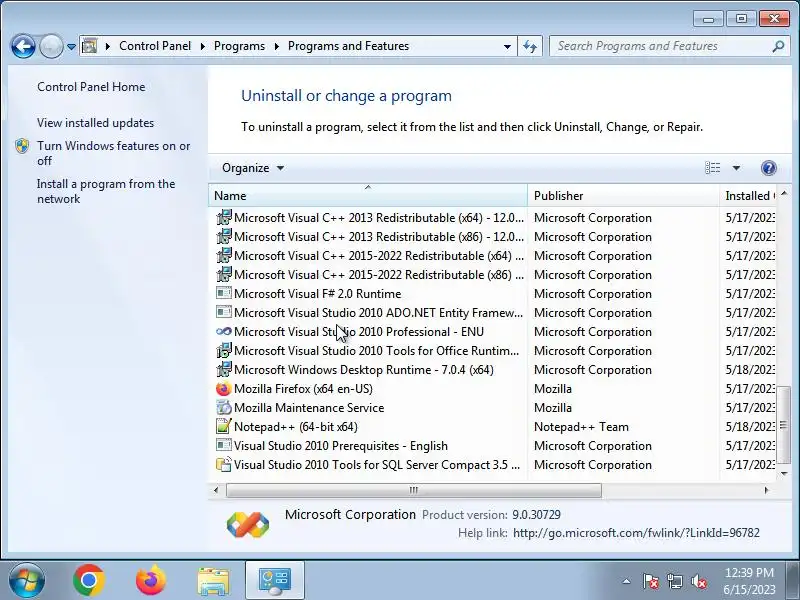Screen dimensions: 800x600
Task: Select the Mozilla Firefox program icon
Action: click(x=223, y=389)
